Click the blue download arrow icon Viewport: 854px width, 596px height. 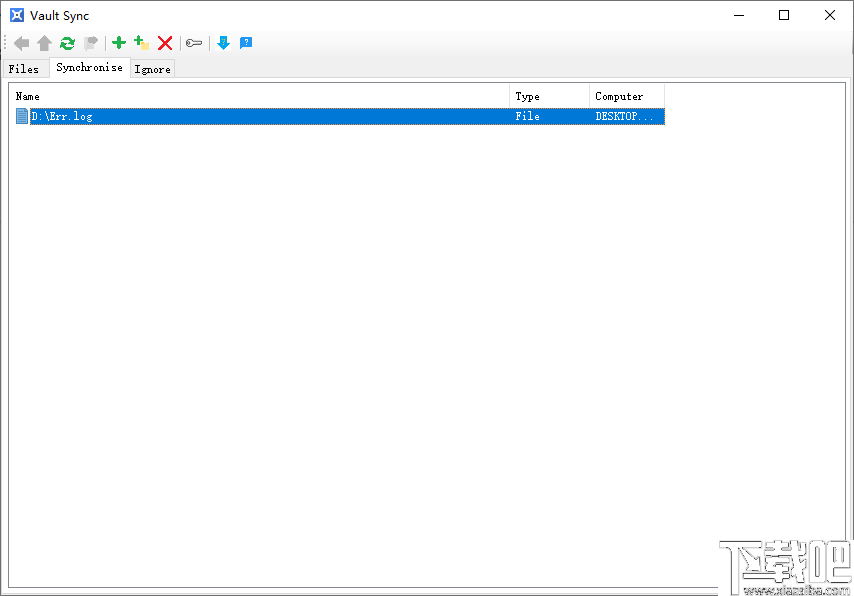coord(223,42)
